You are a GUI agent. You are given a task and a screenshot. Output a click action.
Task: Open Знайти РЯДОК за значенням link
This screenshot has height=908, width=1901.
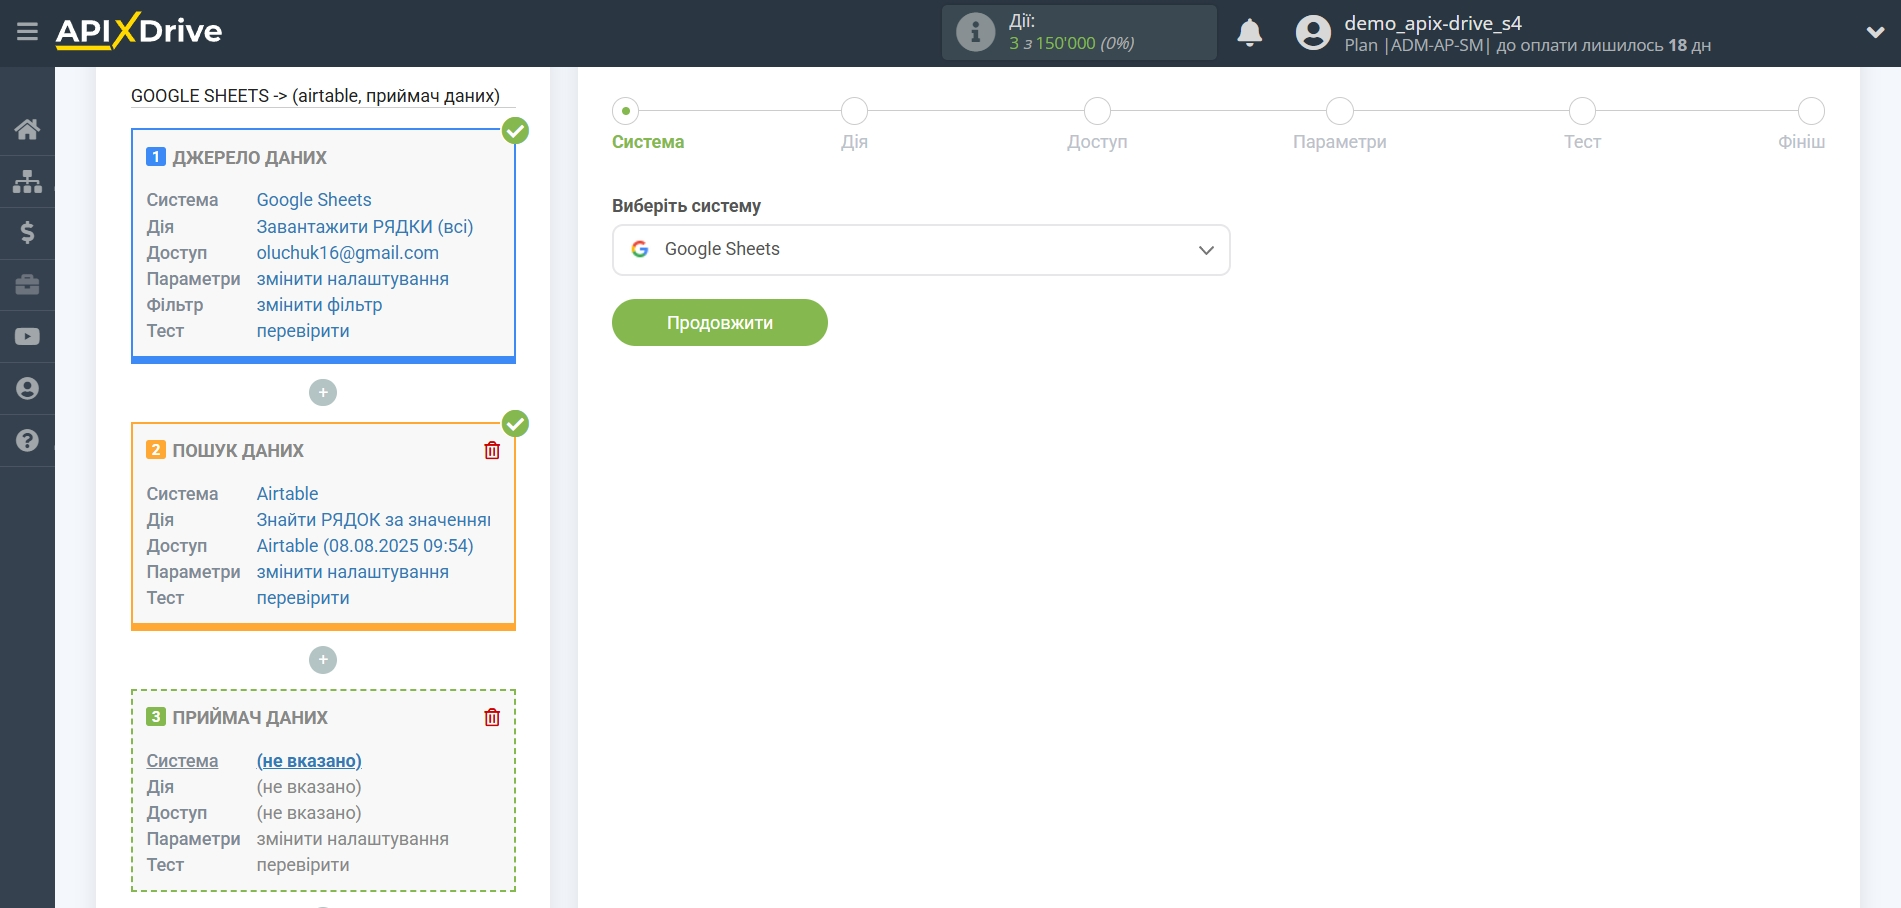click(373, 520)
